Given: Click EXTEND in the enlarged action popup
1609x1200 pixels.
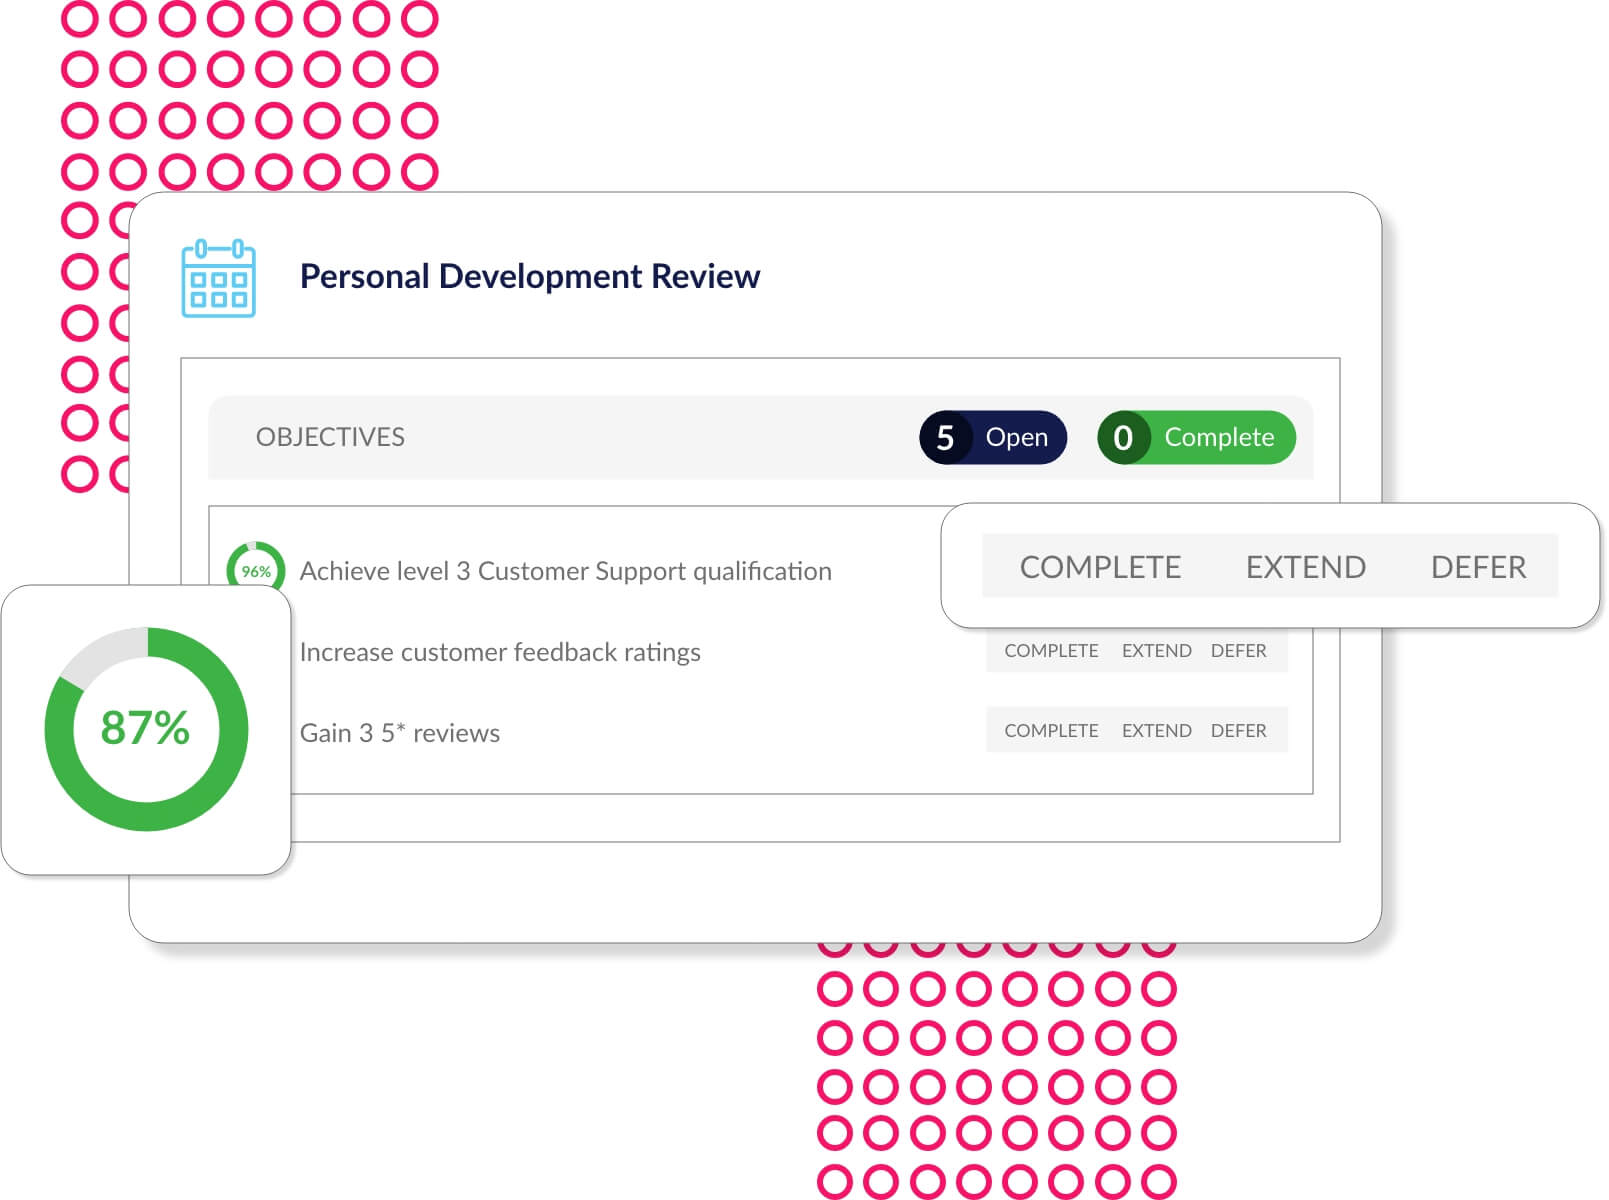Looking at the screenshot, I should (x=1305, y=567).
